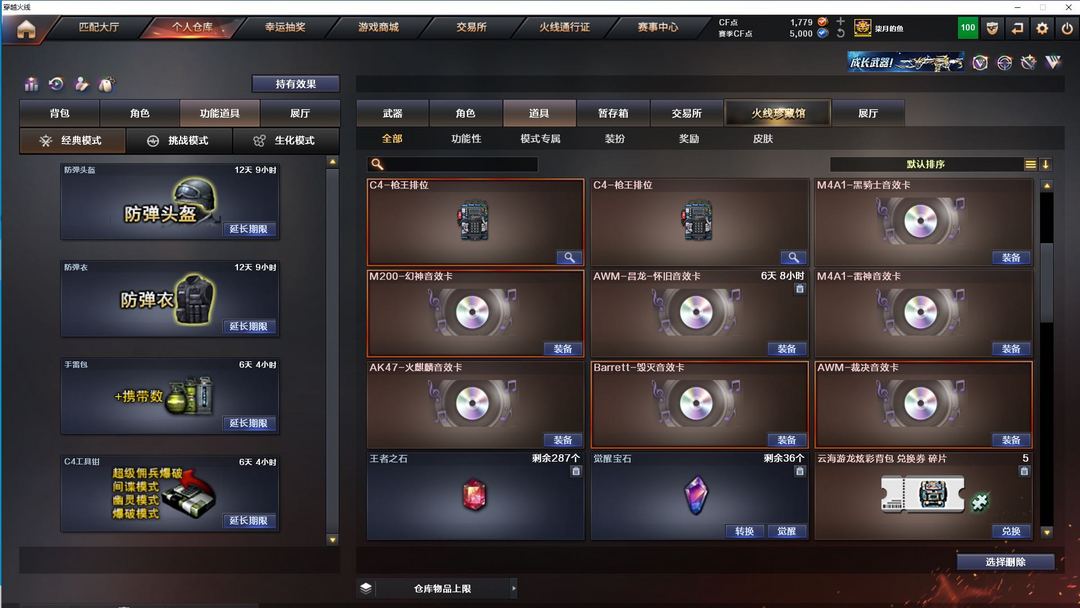Screen dimensions: 1080x608
Task: Switch to 挑战模式 mode toggle
Action: pyautogui.click(x=179, y=140)
